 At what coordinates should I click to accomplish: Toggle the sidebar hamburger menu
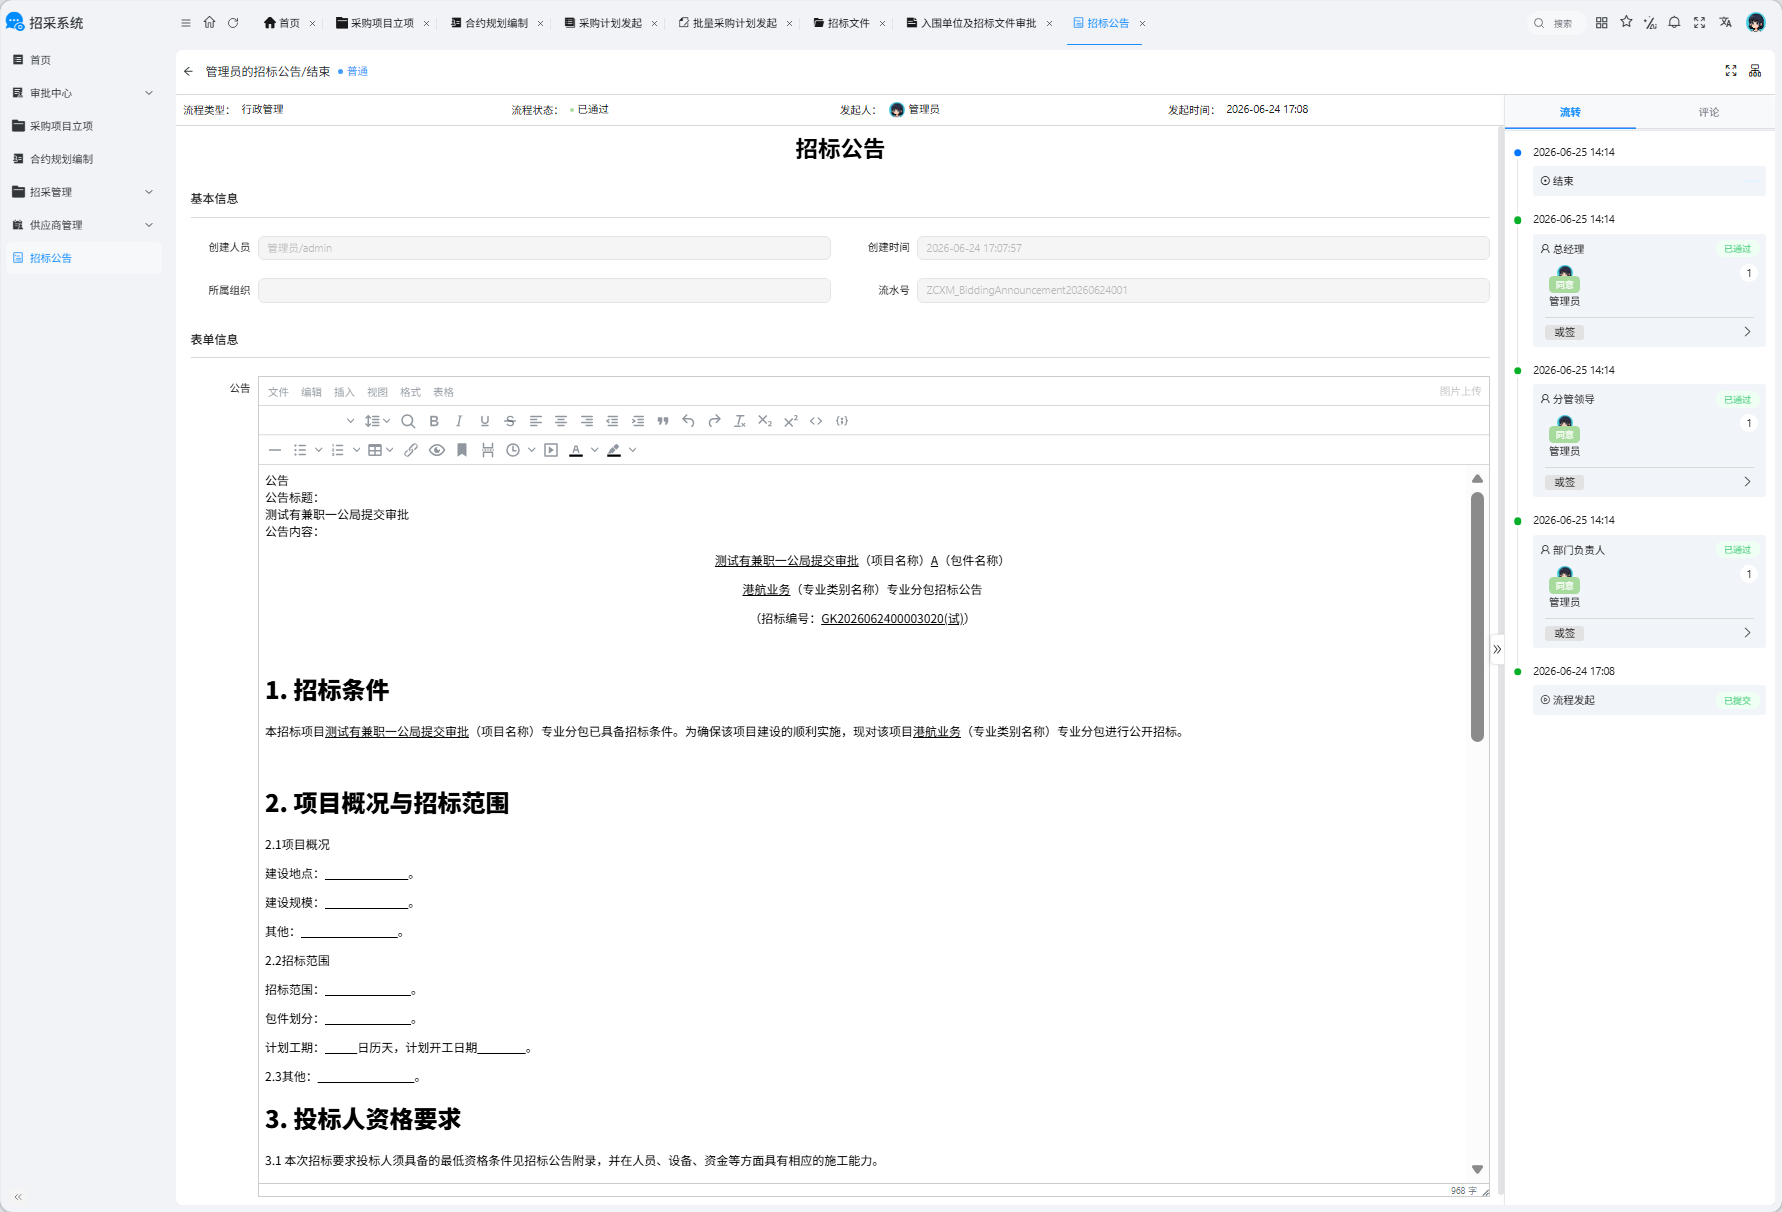(186, 23)
